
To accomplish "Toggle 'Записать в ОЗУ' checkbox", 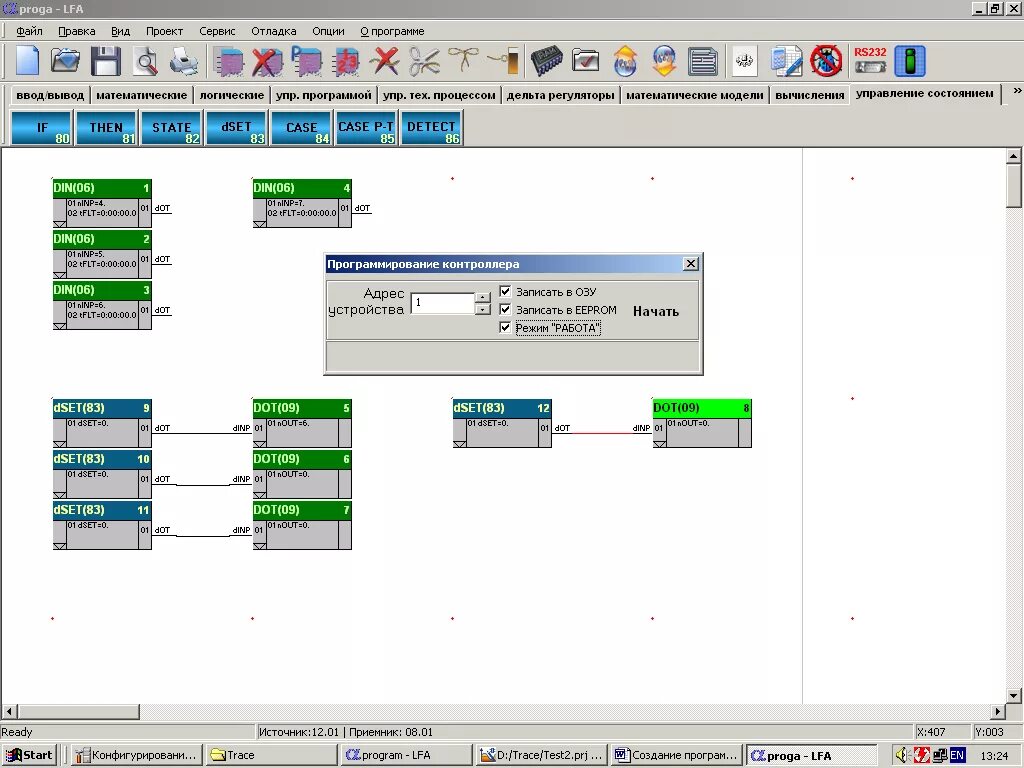I will 505,291.
